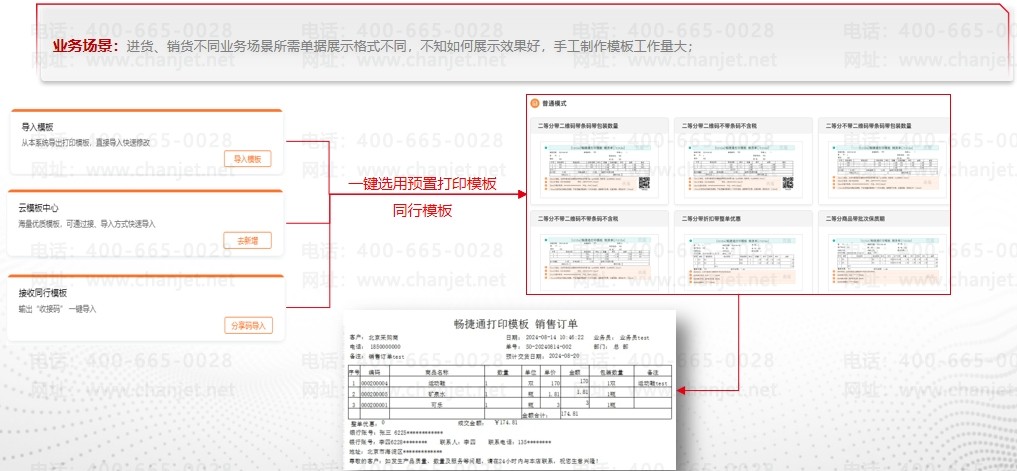1017x471 pixels.
Task: Click the QR code in 二等分带二维码不带条码不含税 template
Action: [788, 183]
